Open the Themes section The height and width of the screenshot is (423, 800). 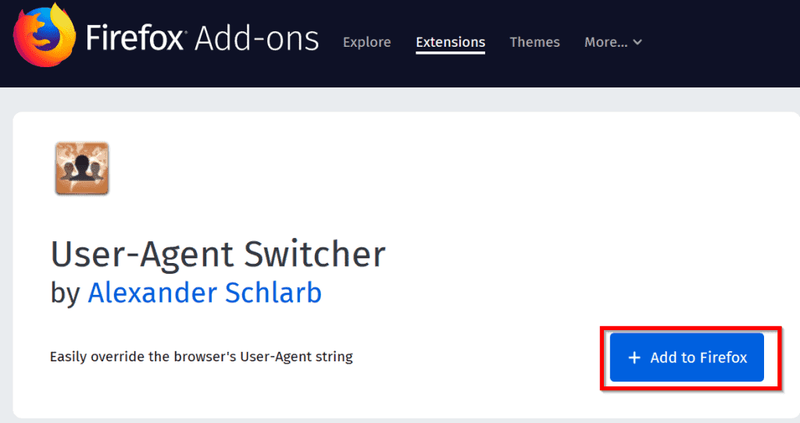click(x=534, y=42)
